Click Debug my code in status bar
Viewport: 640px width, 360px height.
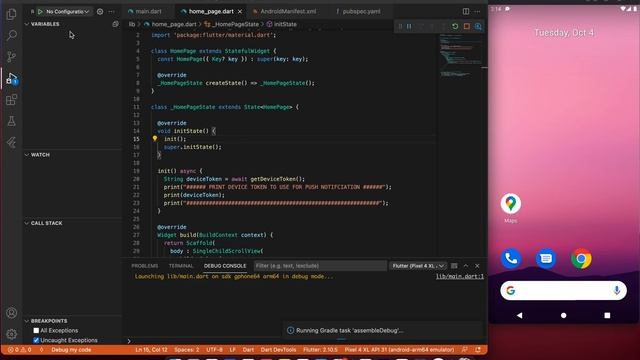point(71,350)
